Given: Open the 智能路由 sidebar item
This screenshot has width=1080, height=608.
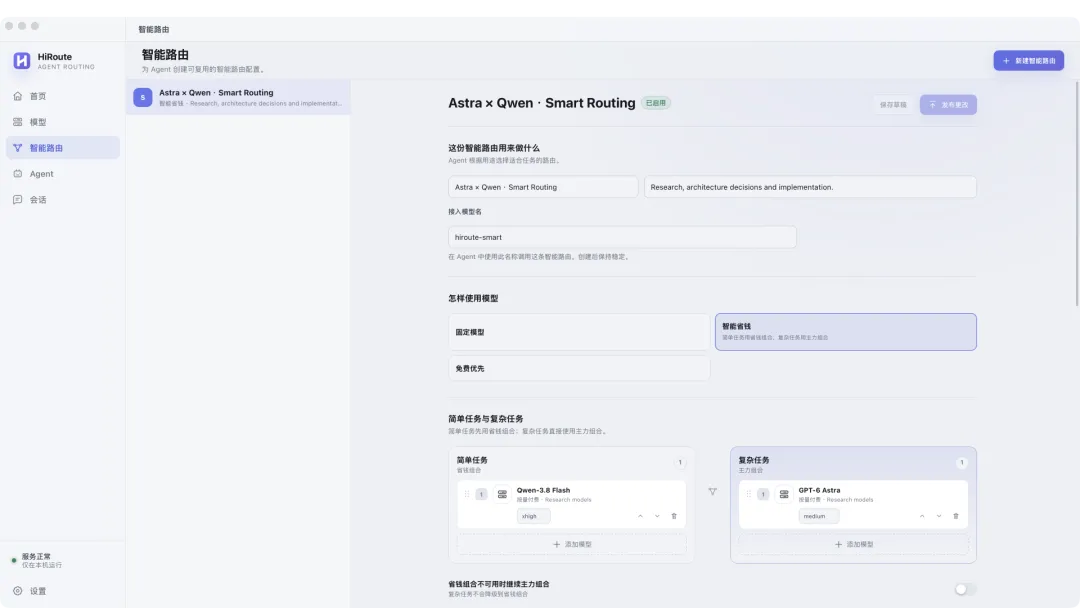Looking at the screenshot, I should (x=63, y=148).
